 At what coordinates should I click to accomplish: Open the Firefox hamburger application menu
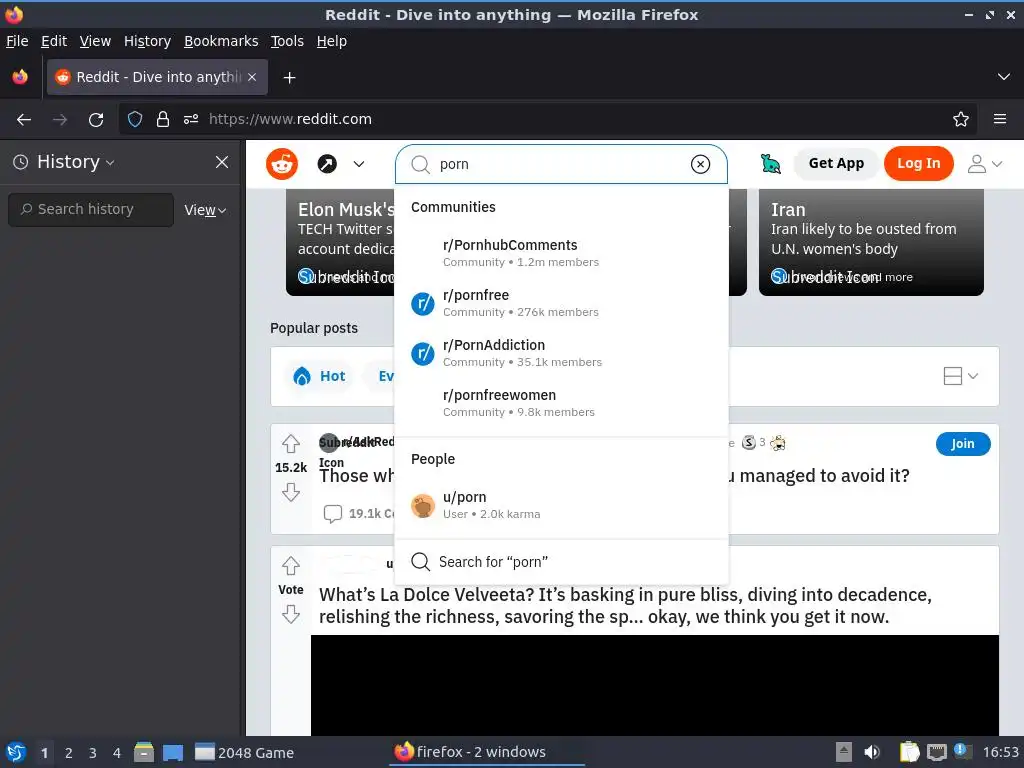(x=1000, y=120)
